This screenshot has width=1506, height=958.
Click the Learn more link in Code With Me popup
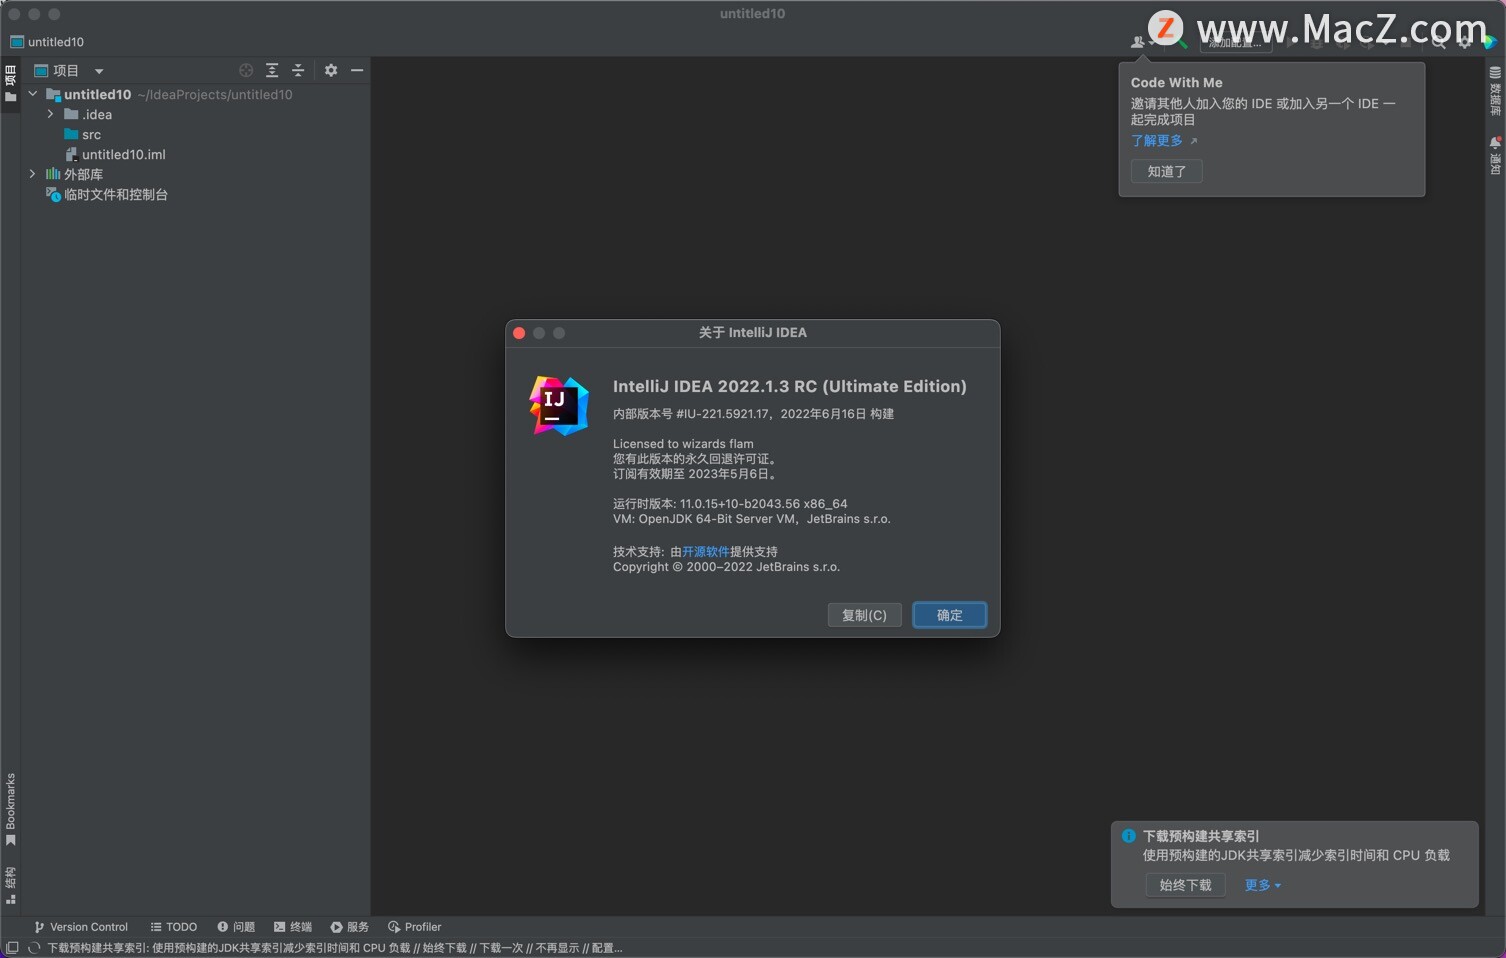[x=1157, y=141]
